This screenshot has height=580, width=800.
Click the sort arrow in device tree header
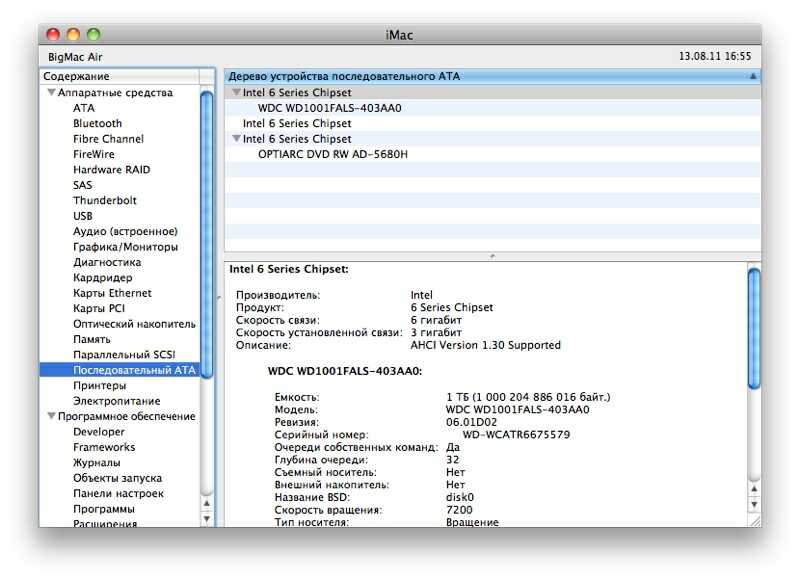753,76
